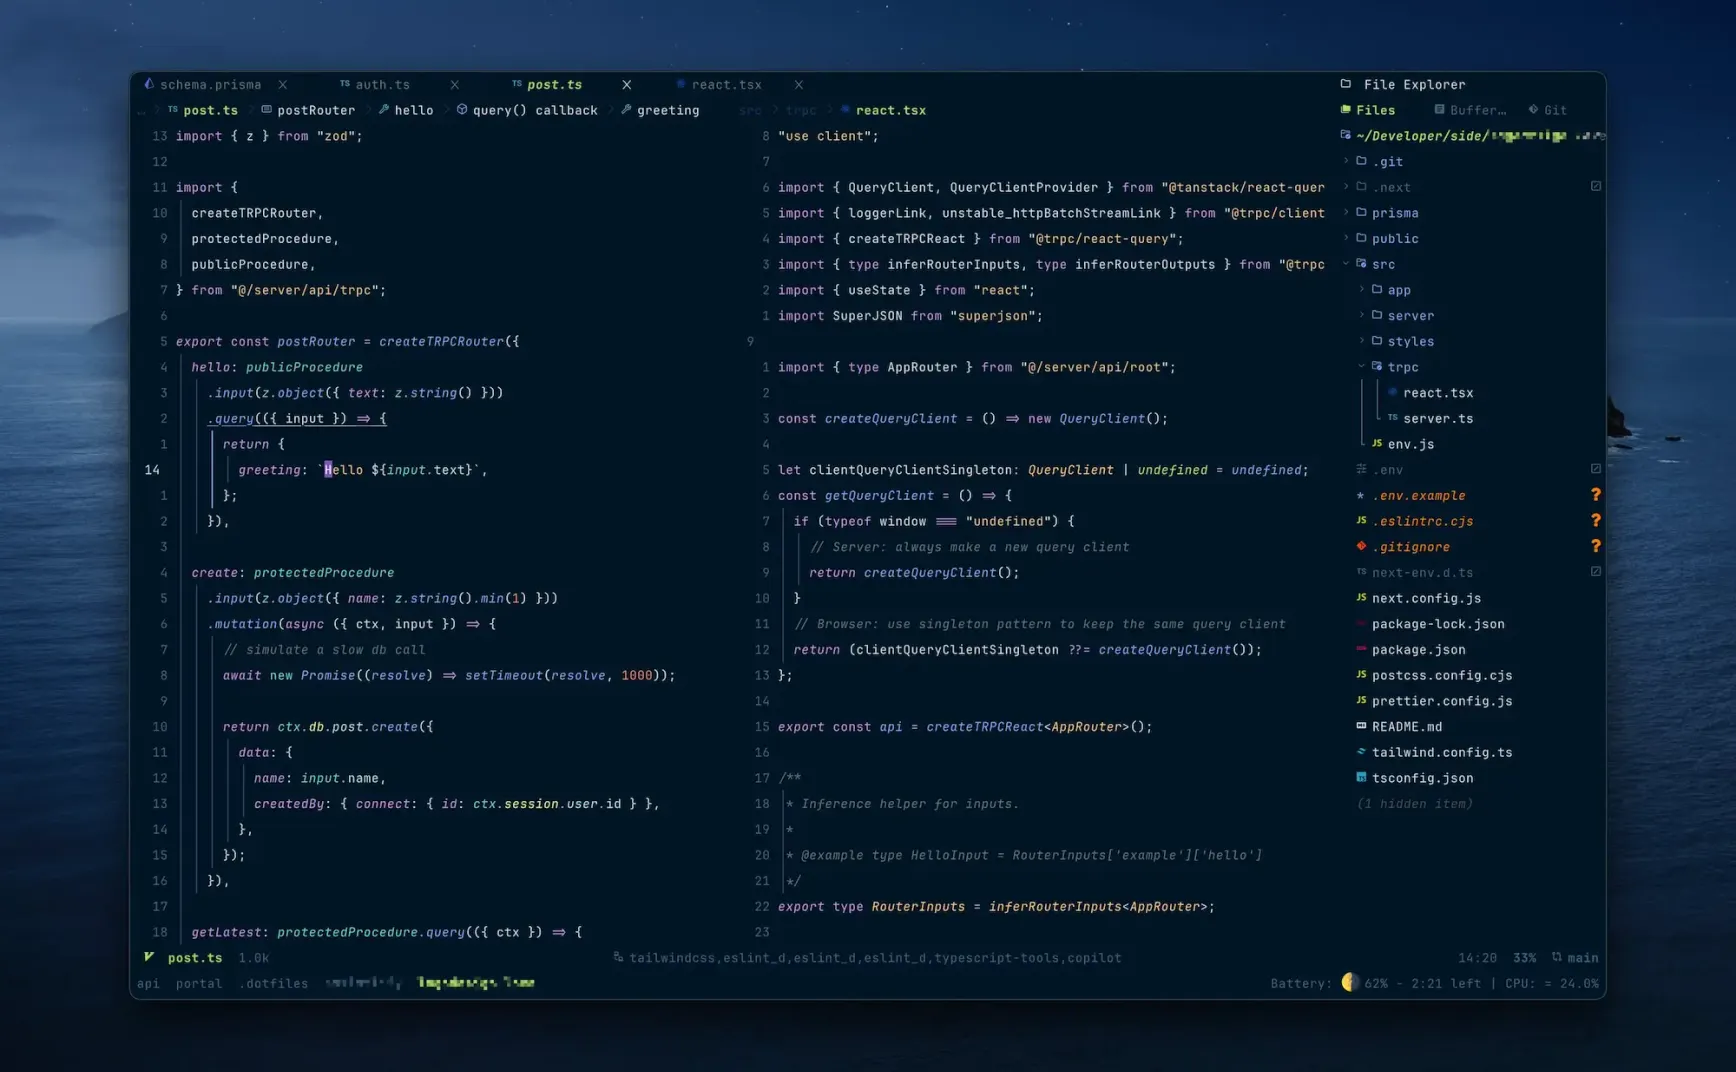
Task: Switch to the react.tsx buffer tab
Action: point(726,84)
